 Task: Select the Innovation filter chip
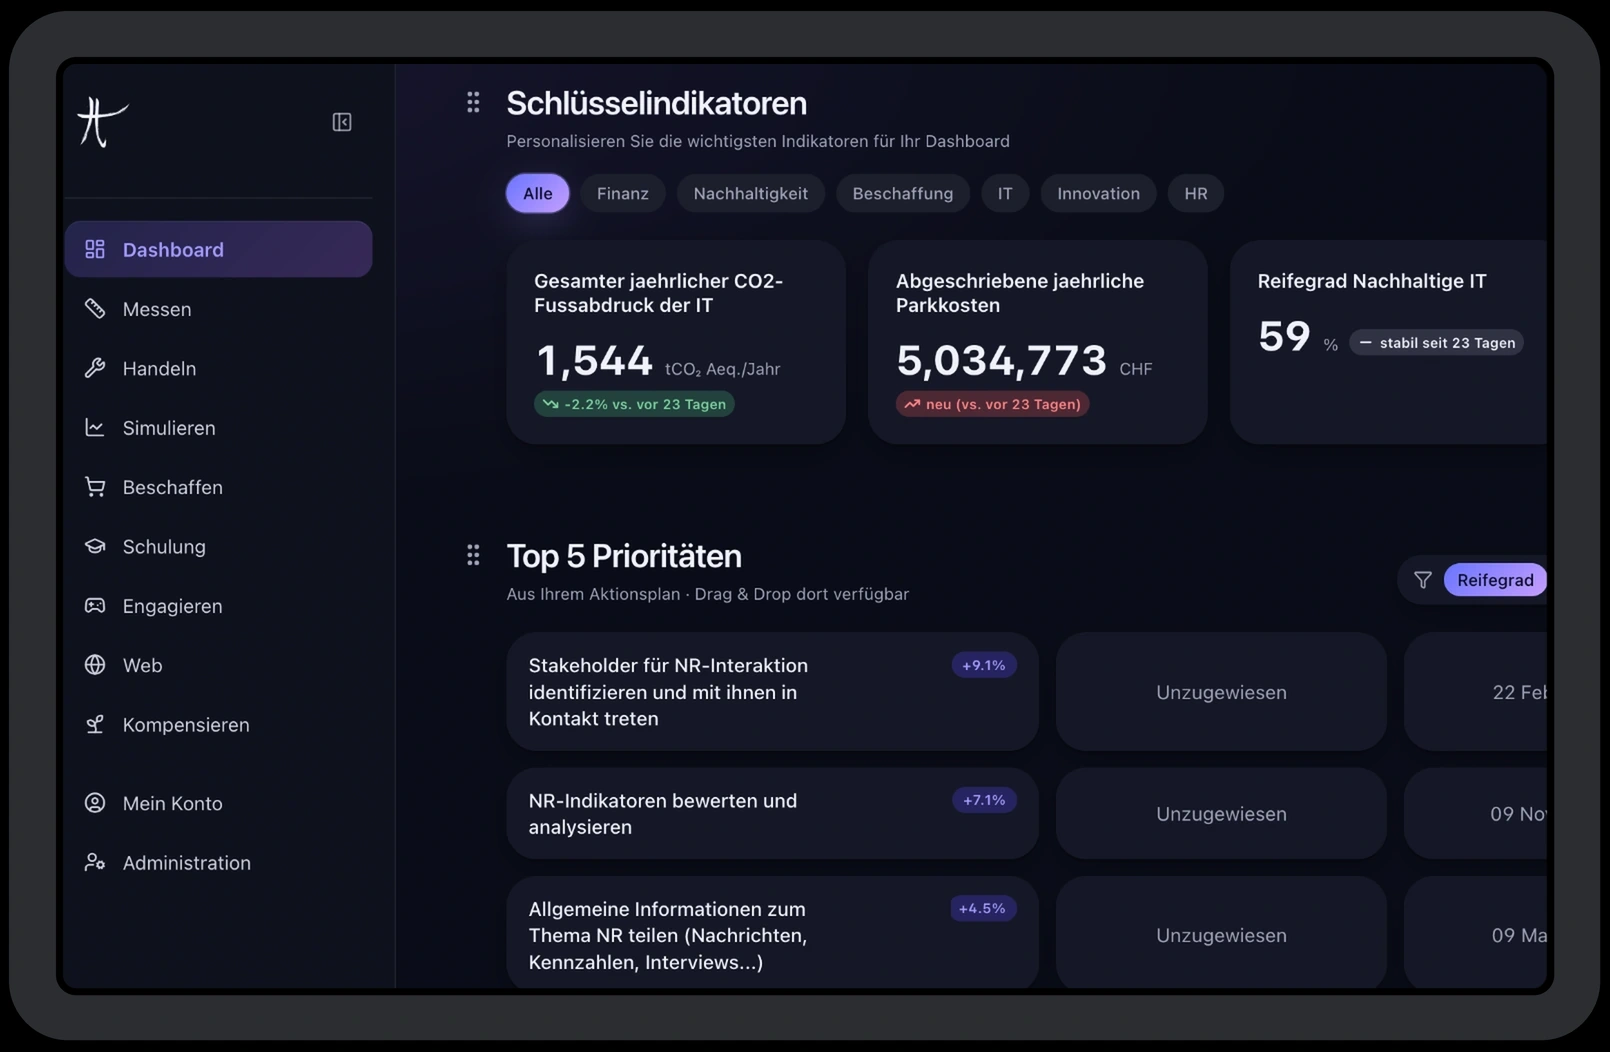(1098, 193)
